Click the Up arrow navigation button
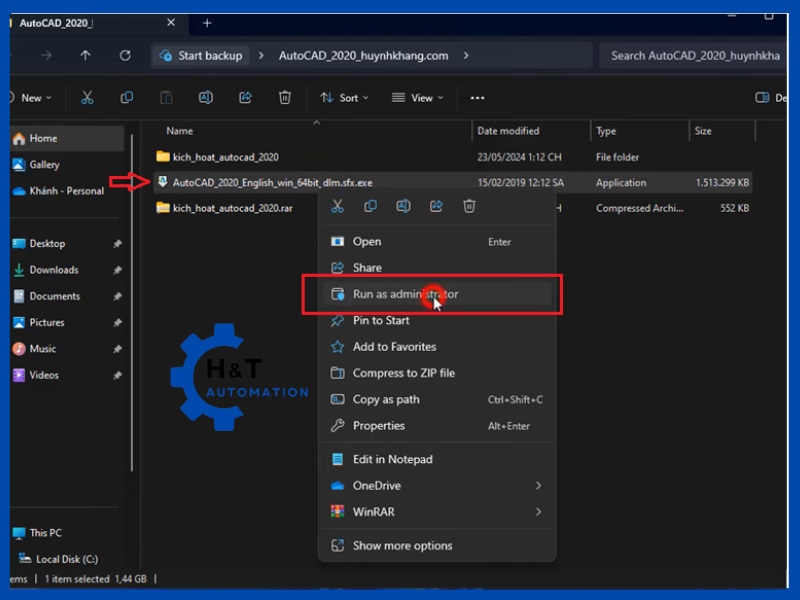This screenshot has width=800, height=600. [85, 56]
